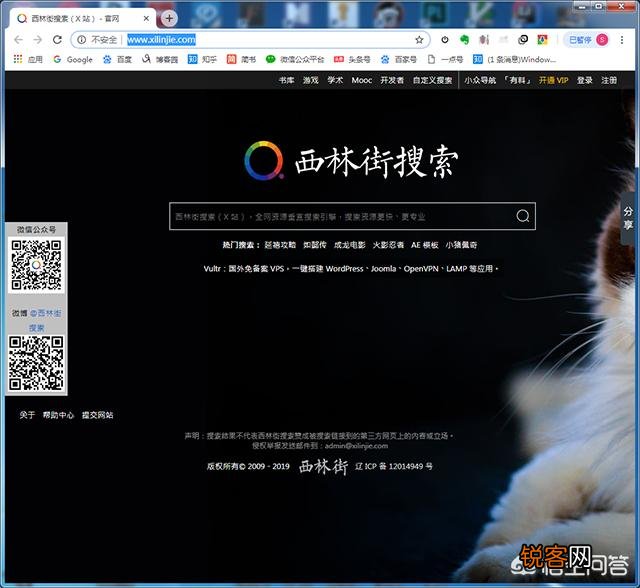Open the 「有料」 link
Viewport: 640px width, 588px height.
(x=517, y=80)
